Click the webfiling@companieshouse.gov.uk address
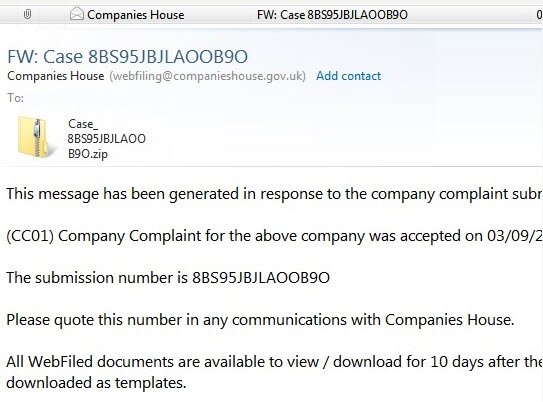This screenshot has width=543, height=402. tap(207, 76)
